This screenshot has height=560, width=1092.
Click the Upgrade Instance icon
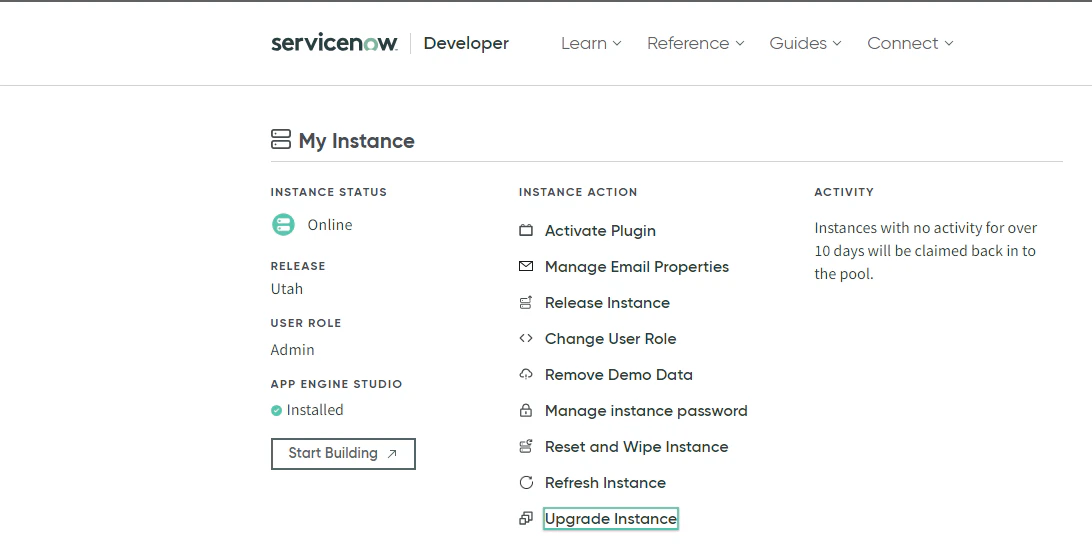pos(526,518)
